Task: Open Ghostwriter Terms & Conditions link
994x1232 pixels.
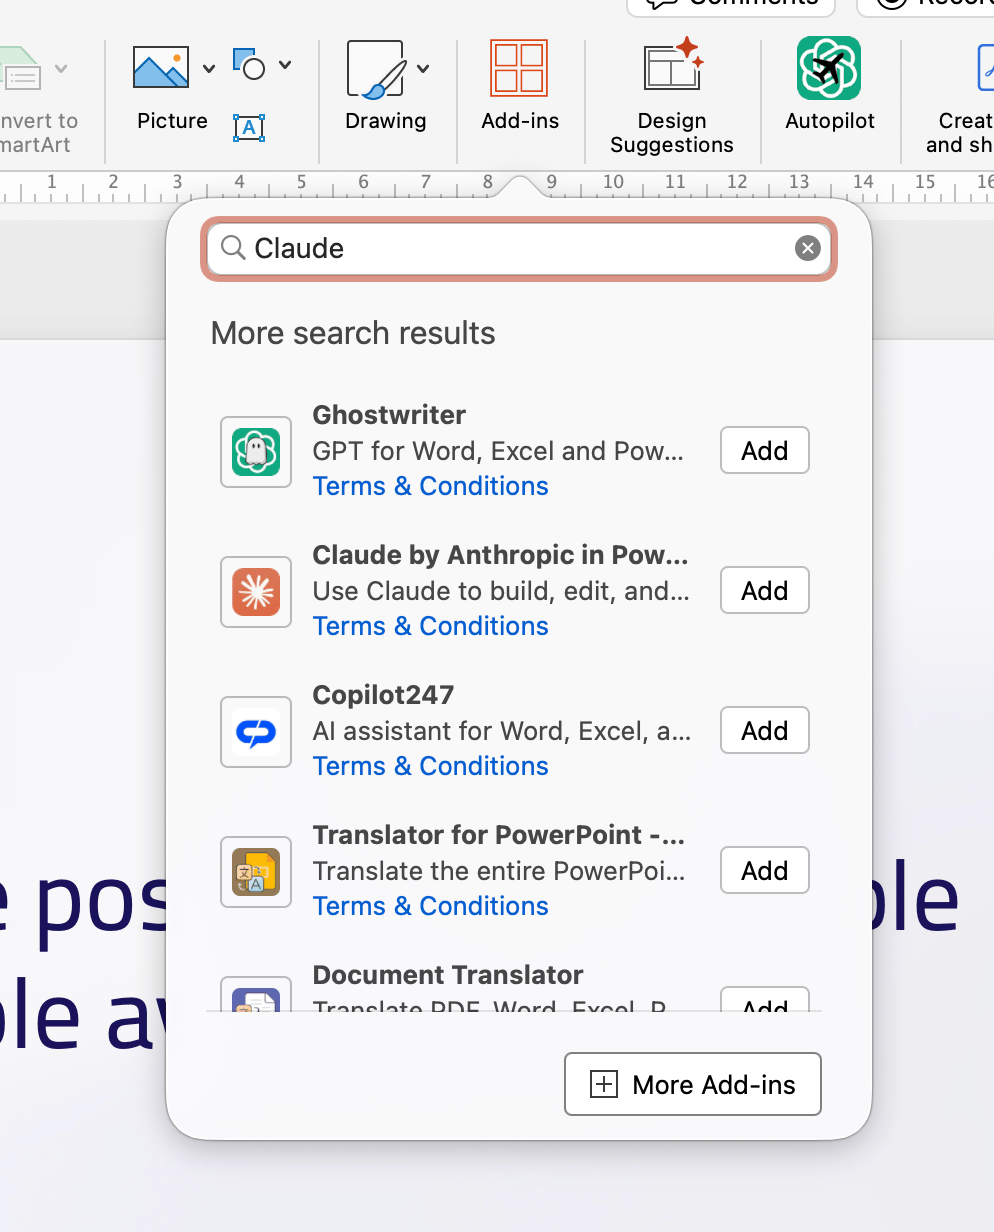Action: click(x=431, y=486)
